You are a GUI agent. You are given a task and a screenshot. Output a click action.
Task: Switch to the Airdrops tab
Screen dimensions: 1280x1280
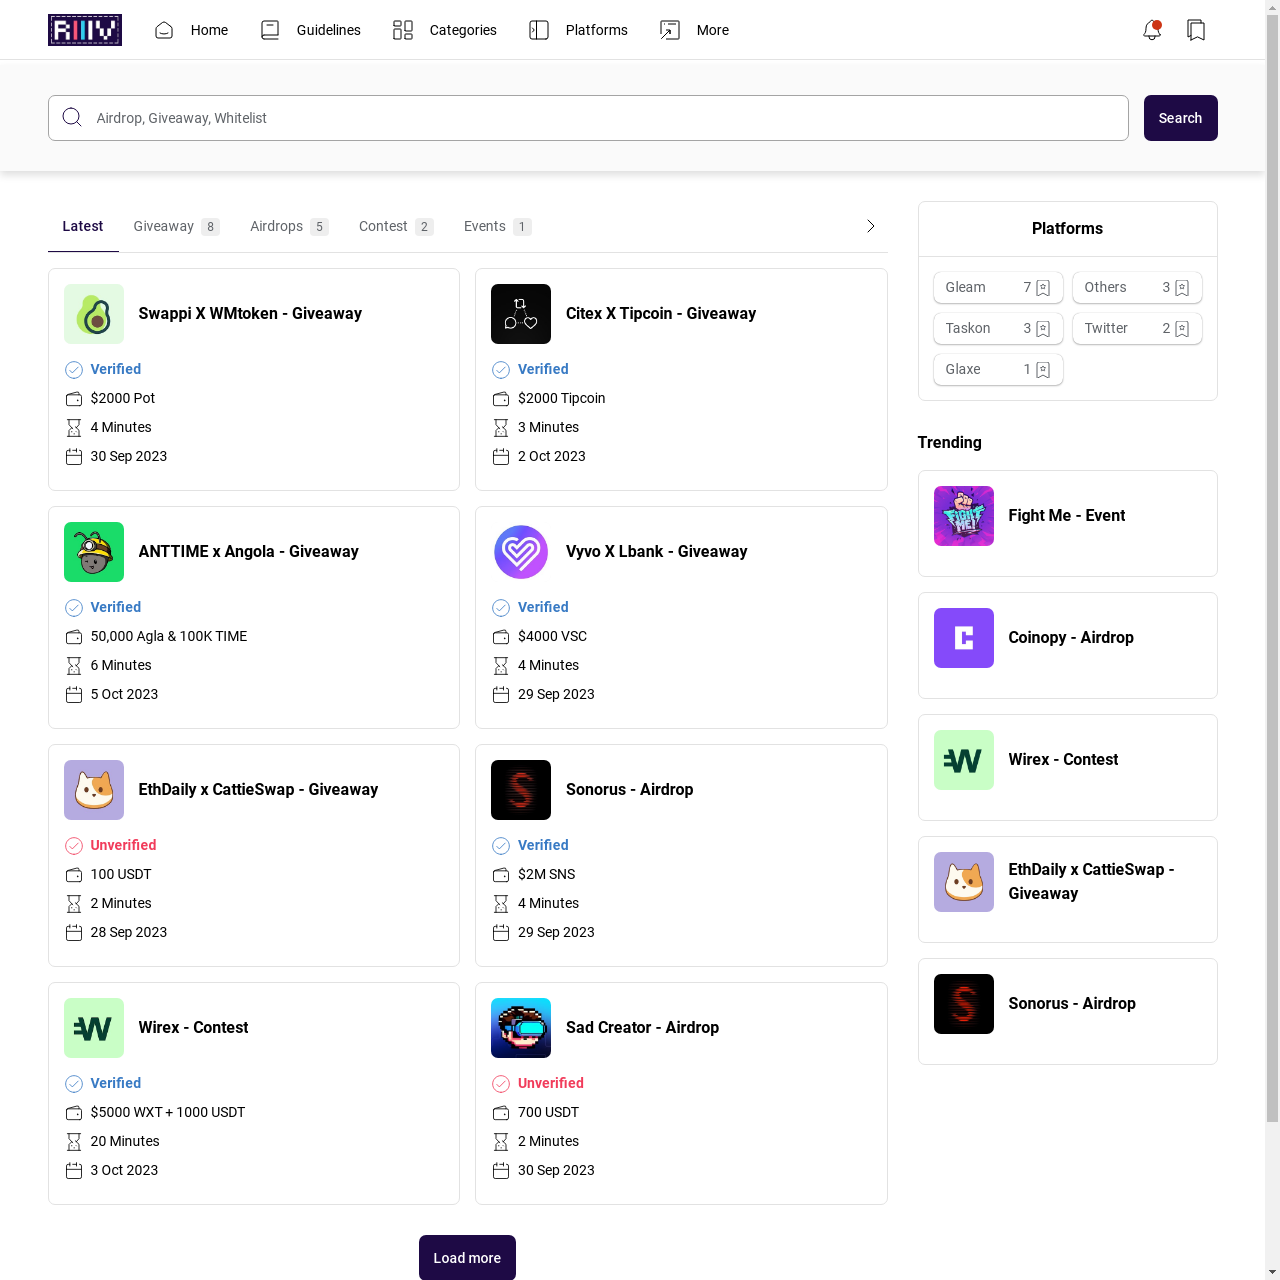[289, 227]
